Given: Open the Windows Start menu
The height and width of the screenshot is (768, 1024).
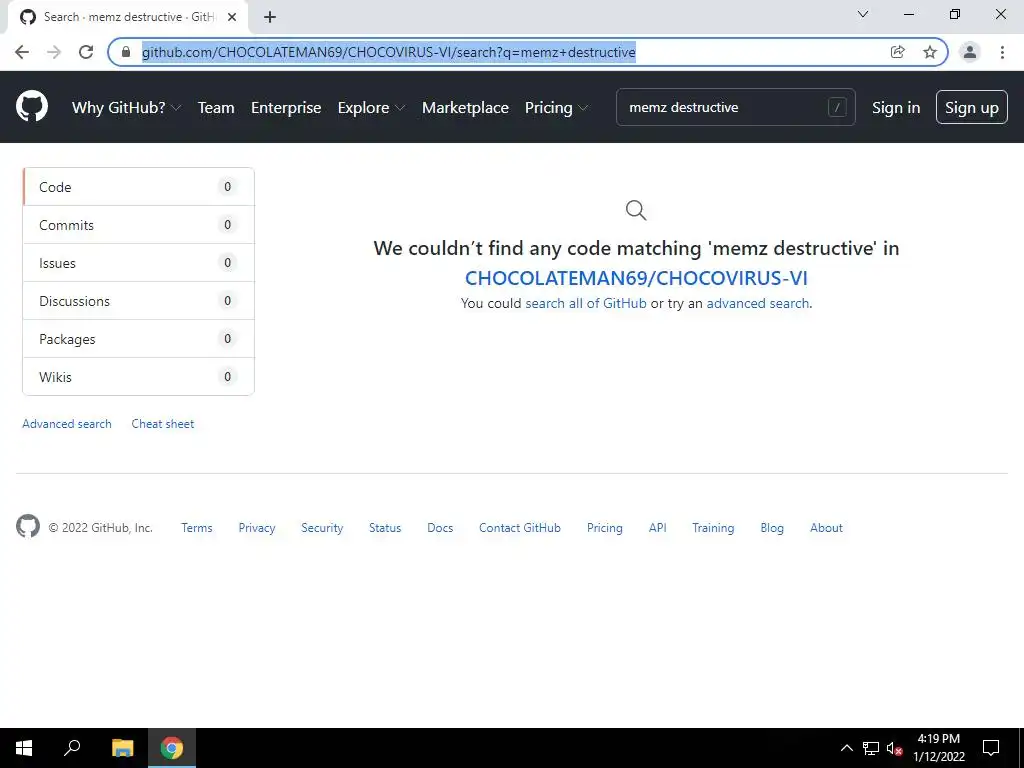Looking at the screenshot, I should (24, 748).
